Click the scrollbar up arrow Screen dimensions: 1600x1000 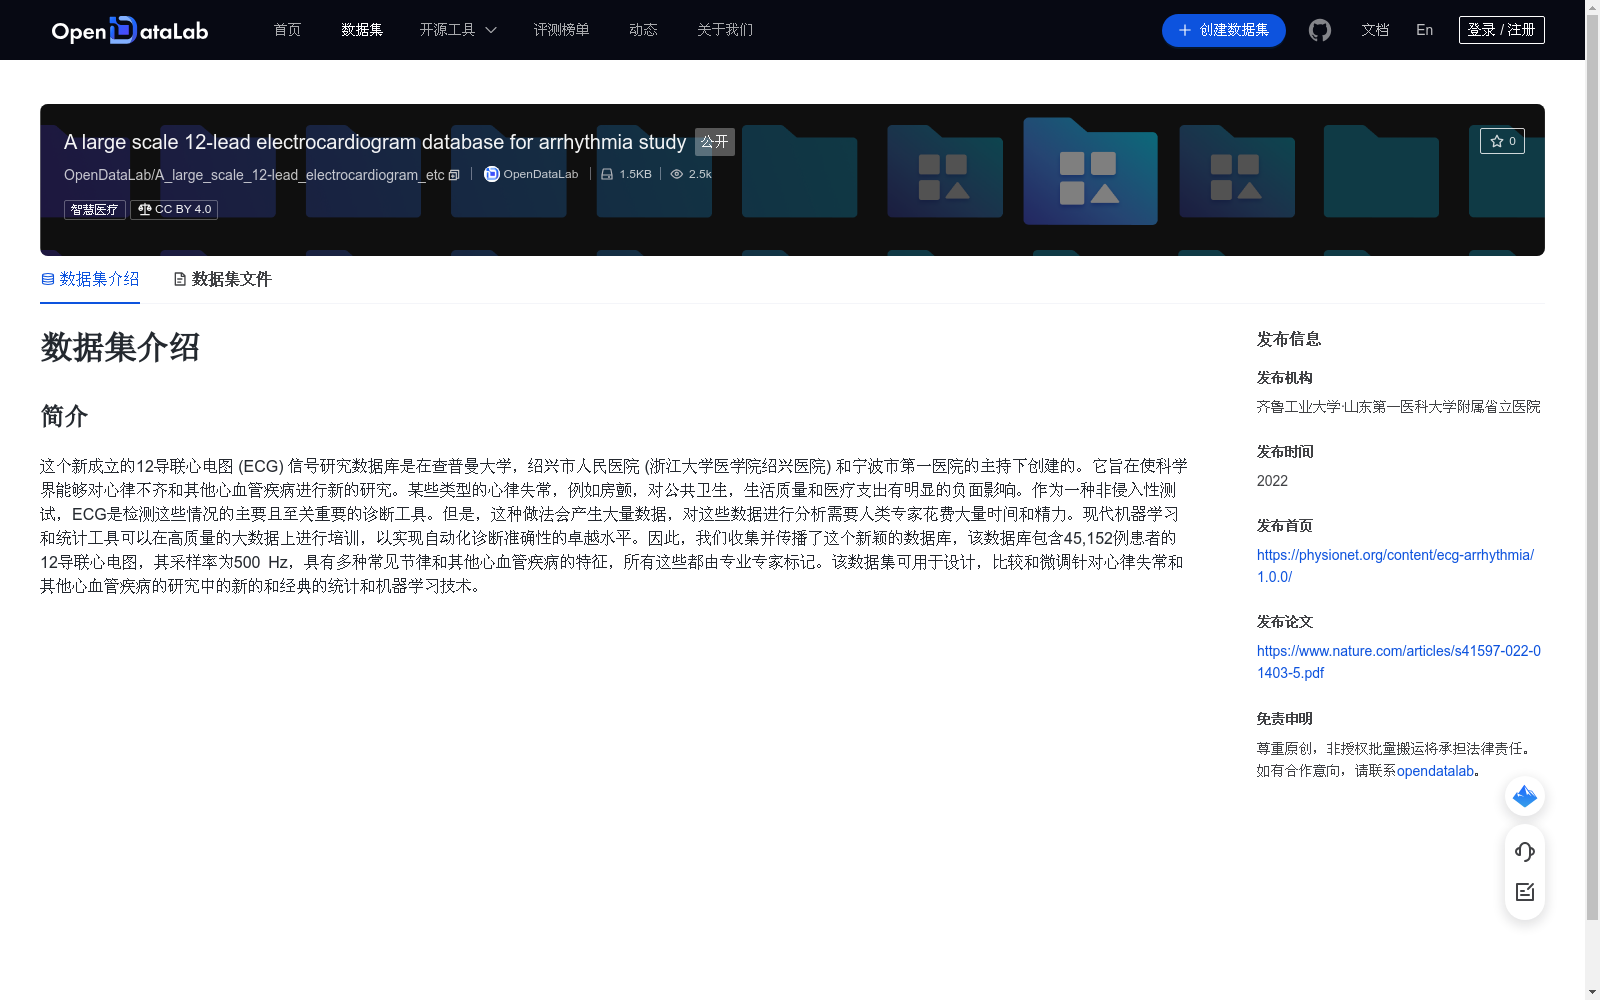coord(1592,7)
